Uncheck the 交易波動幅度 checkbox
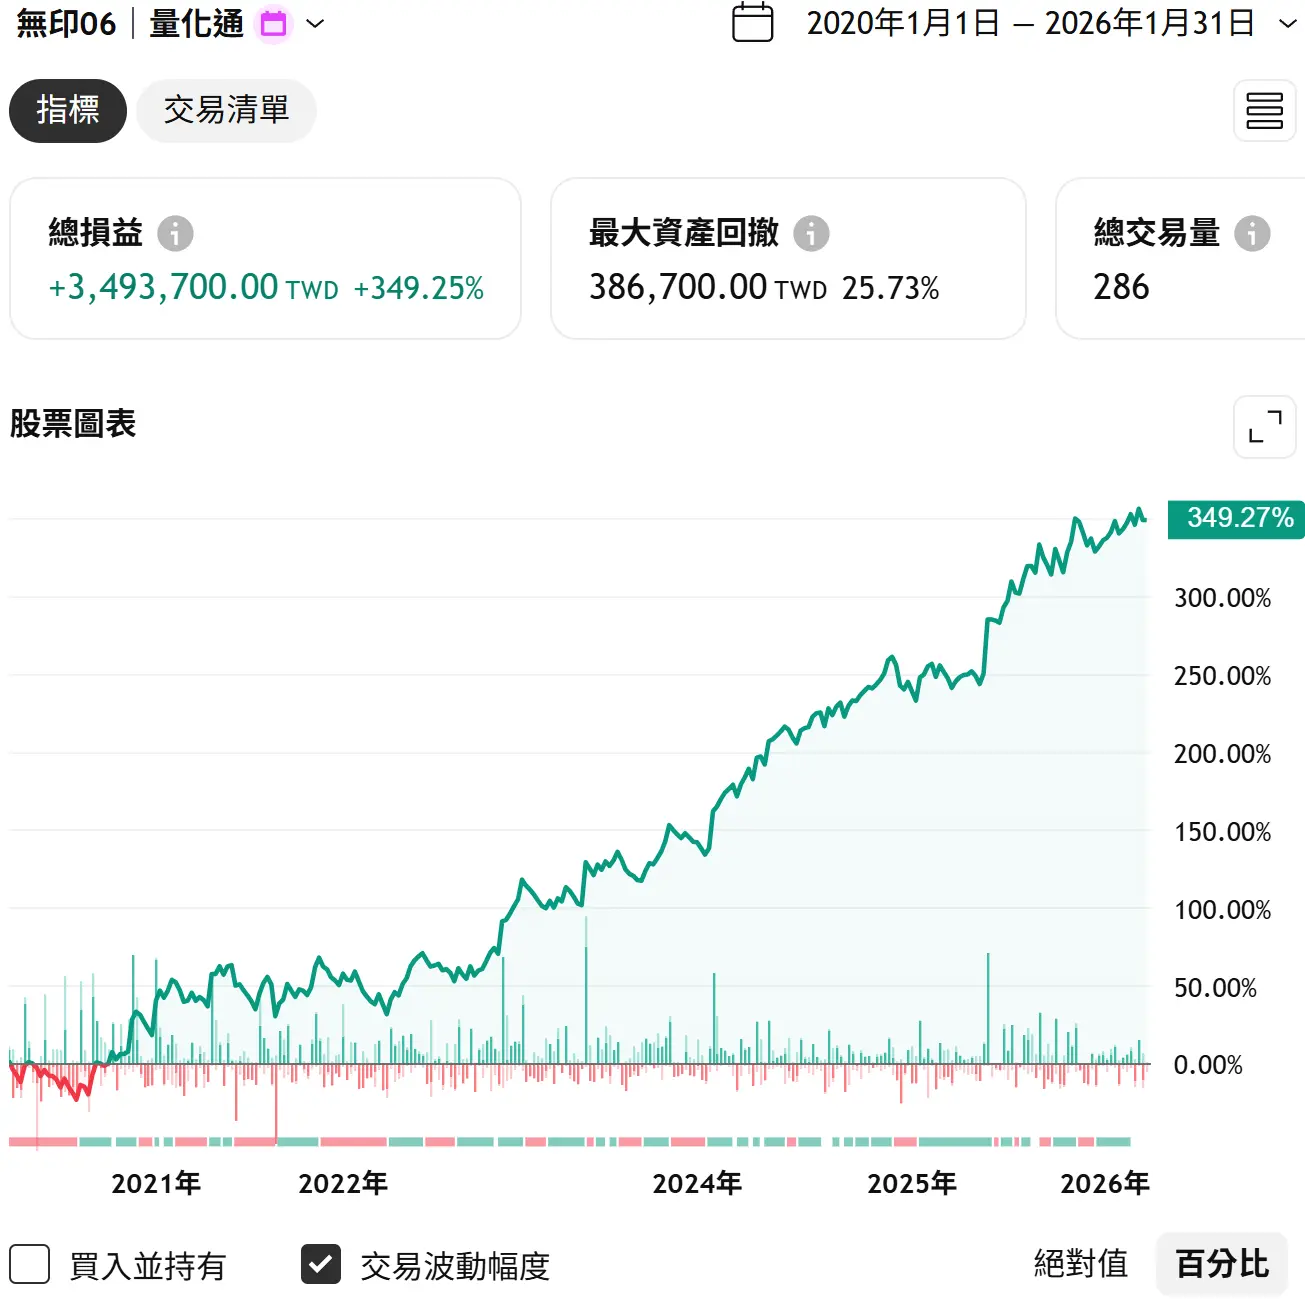The width and height of the screenshot is (1305, 1300). [x=321, y=1264]
